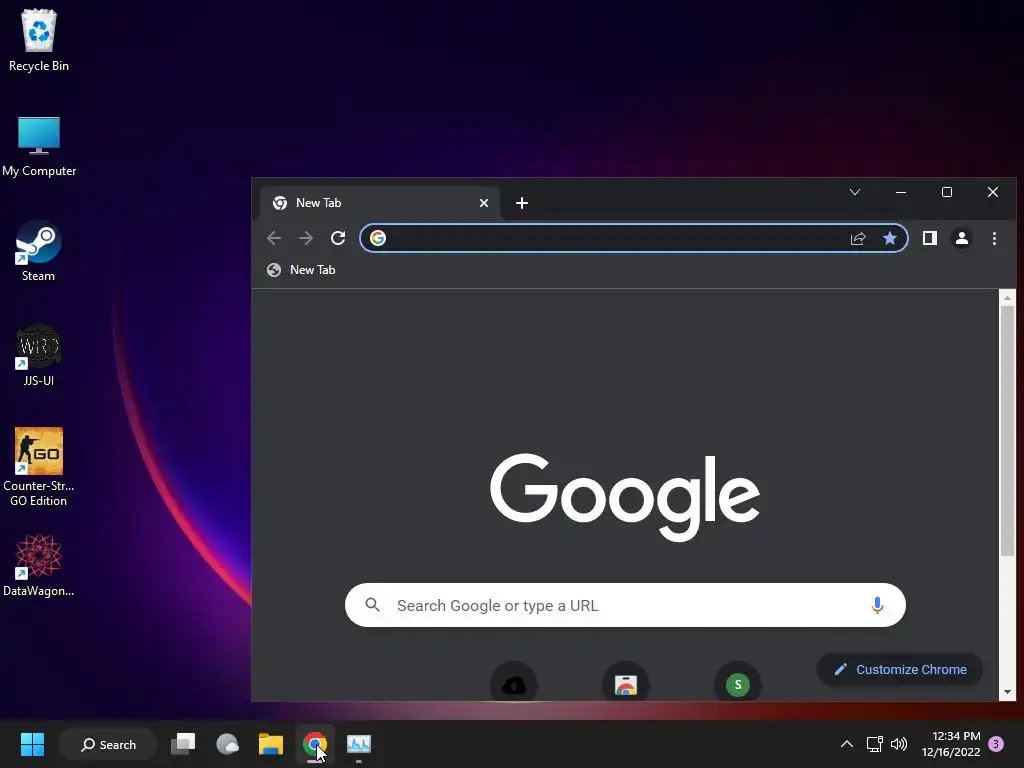The image size is (1024, 768).
Task: Click the taskbar Search box
Action: tap(108, 744)
